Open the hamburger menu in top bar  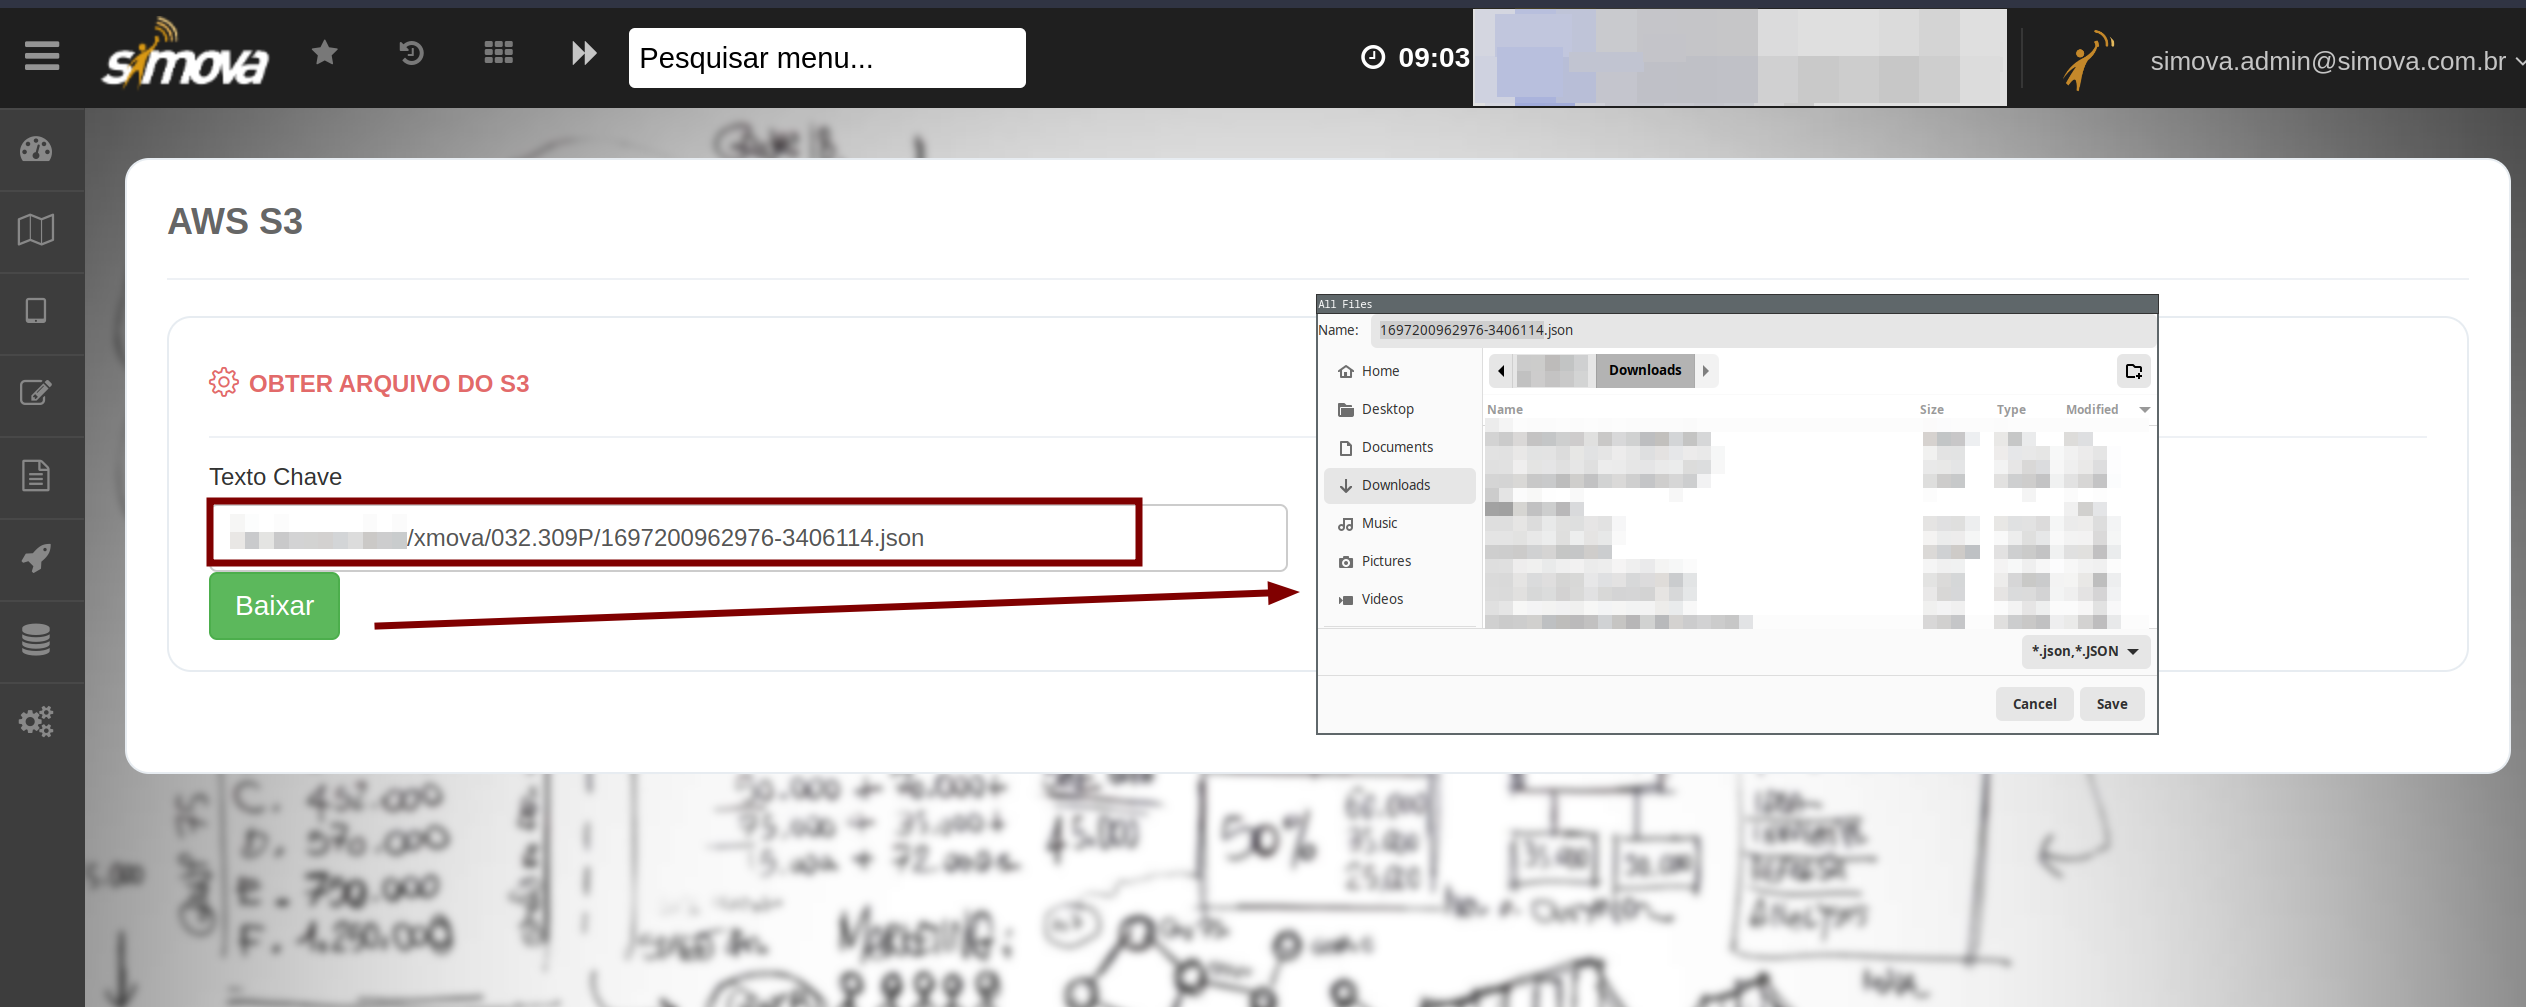pyautogui.click(x=42, y=56)
